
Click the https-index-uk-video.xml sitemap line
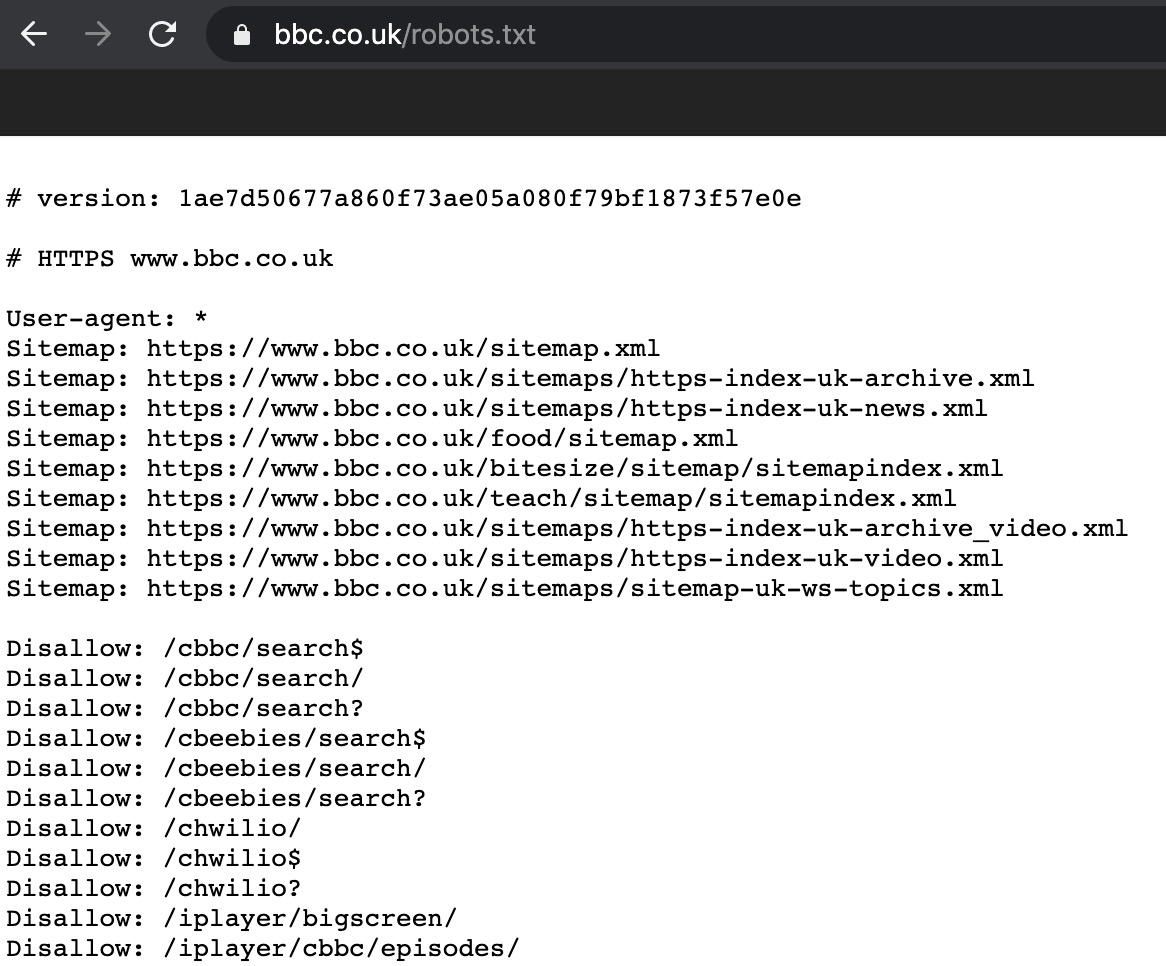pyautogui.click(x=505, y=558)
